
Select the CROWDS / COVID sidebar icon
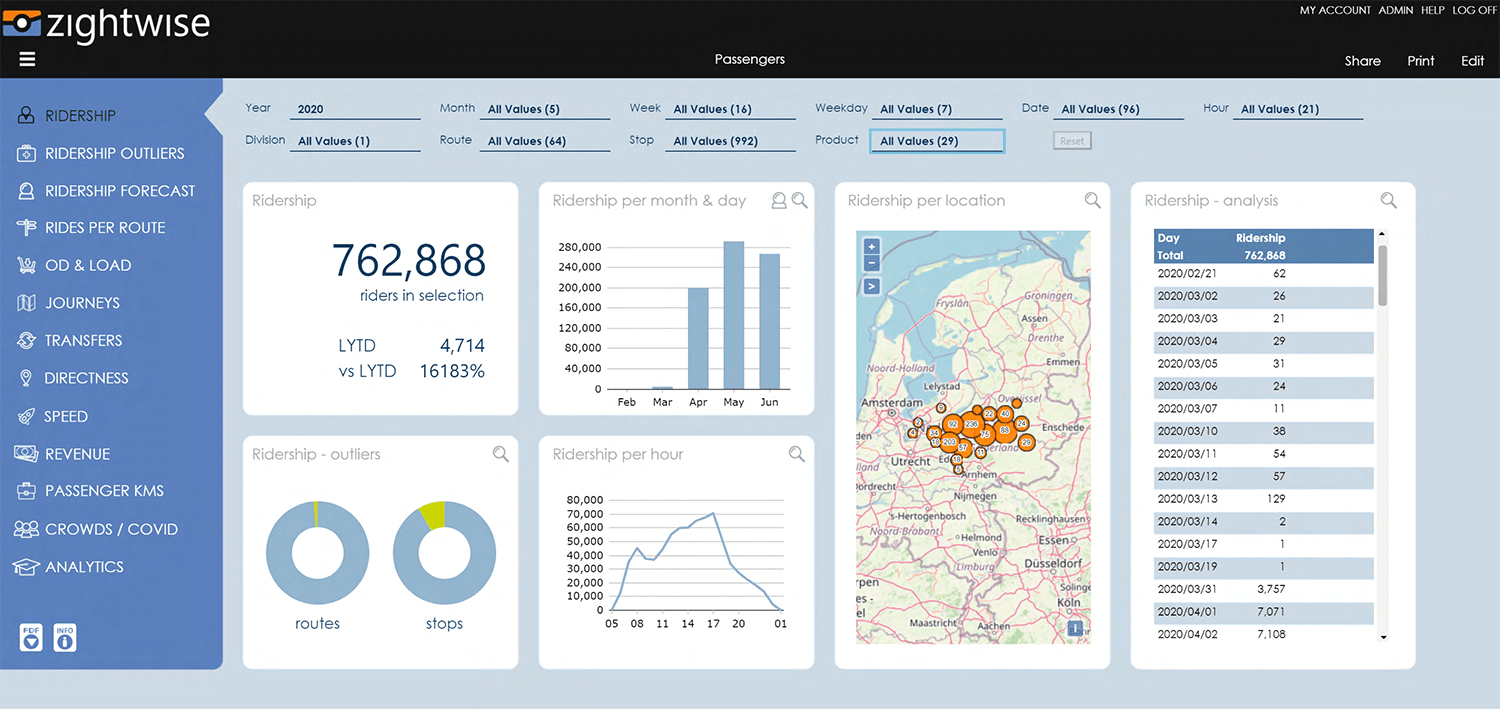point(27,528)
